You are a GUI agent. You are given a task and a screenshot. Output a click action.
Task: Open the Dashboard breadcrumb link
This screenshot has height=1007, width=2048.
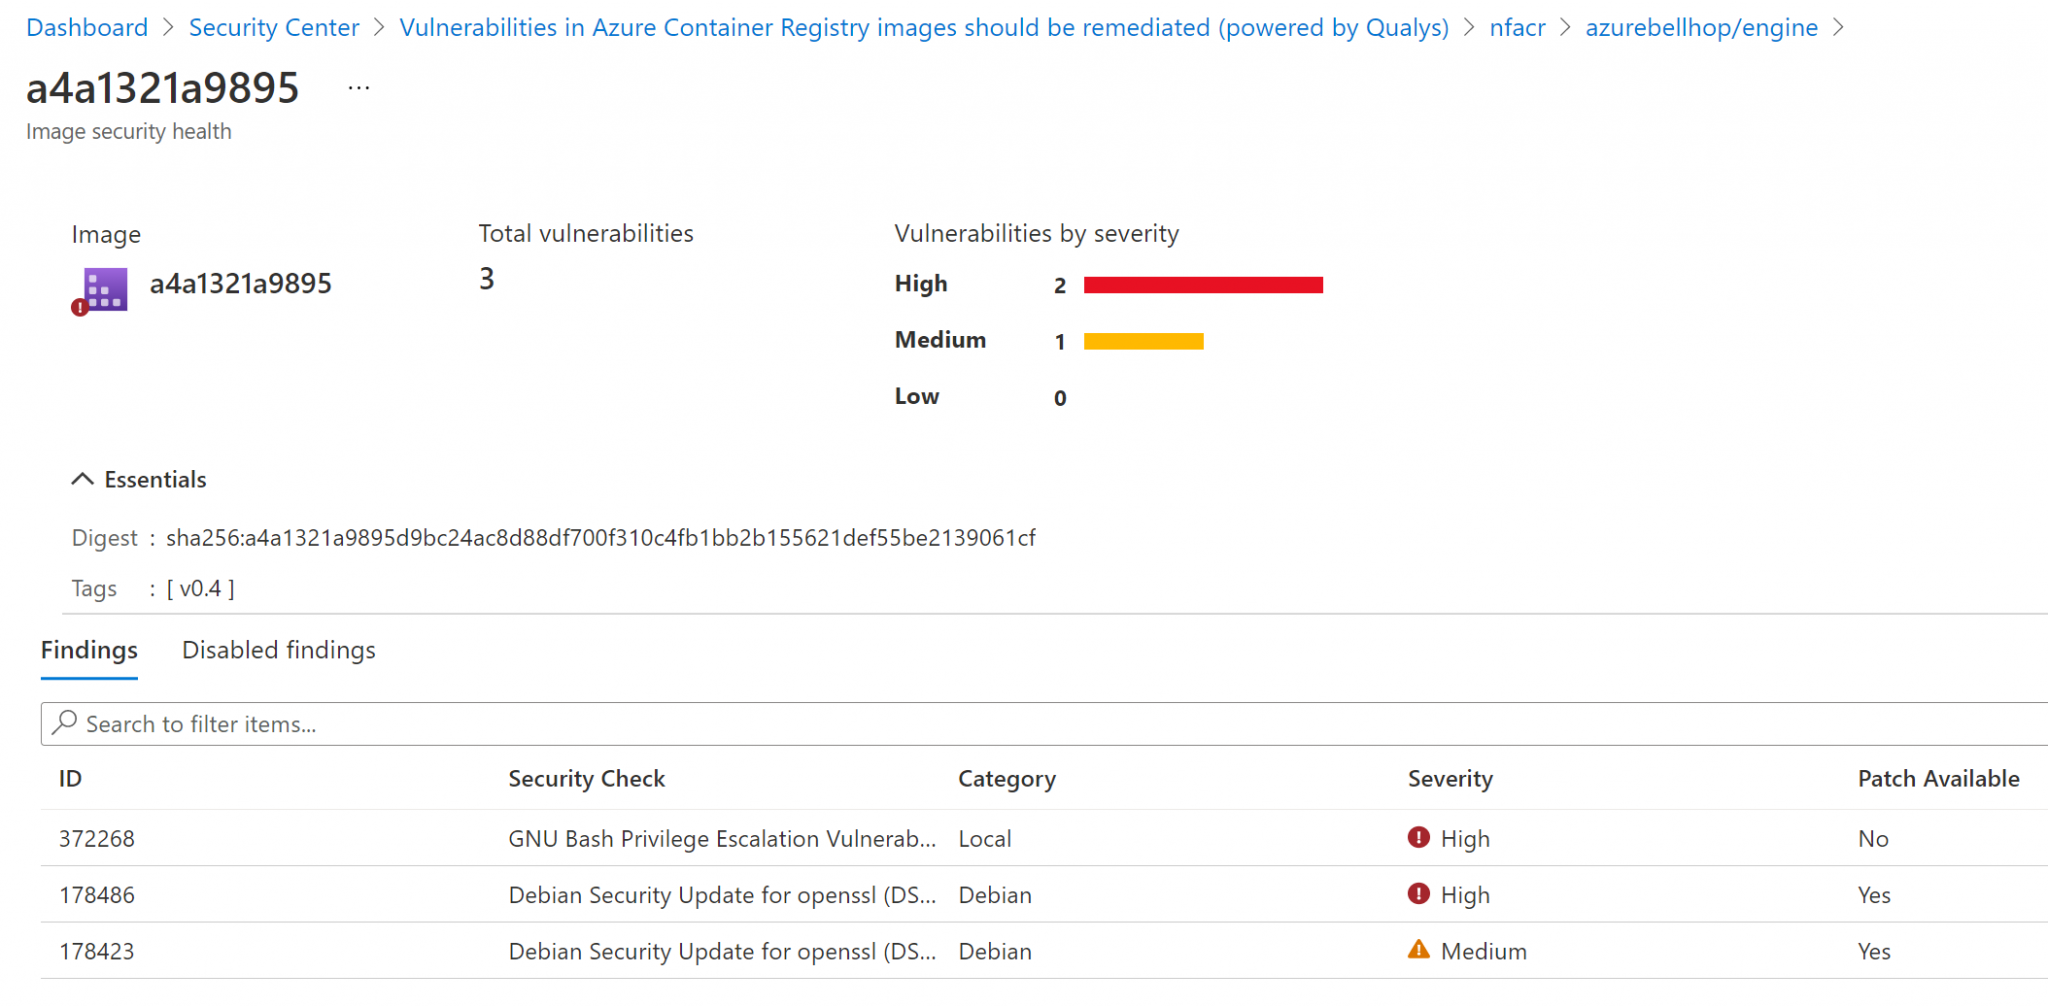pyautogui.click(x=87, y=27)
